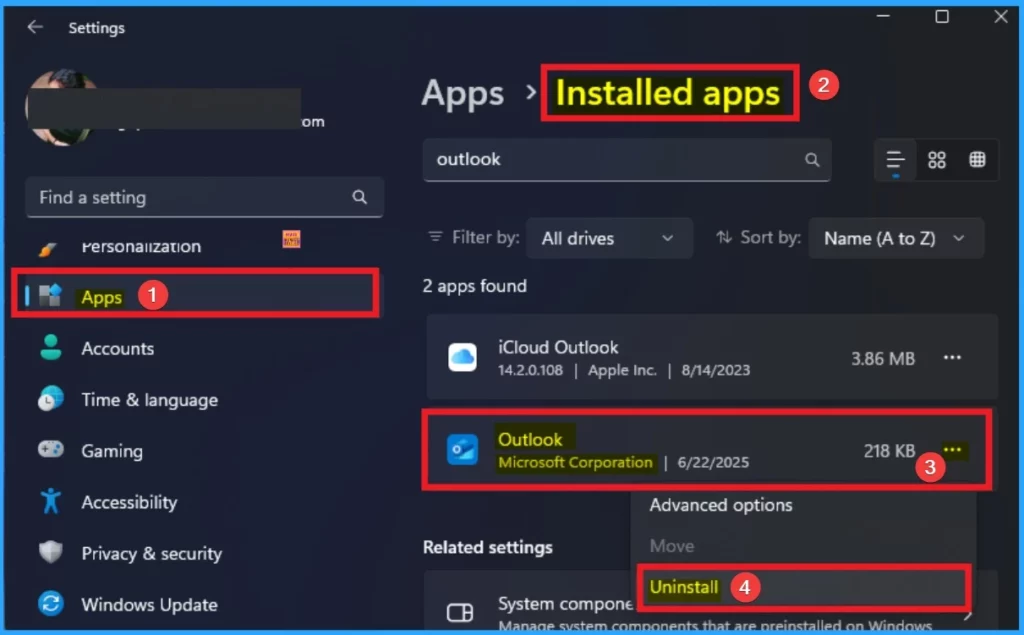Open the Sort by Name (A to Z) dropdown
Image resolution: width=1024 pixels, height=635 pixels.
[895, 238]
